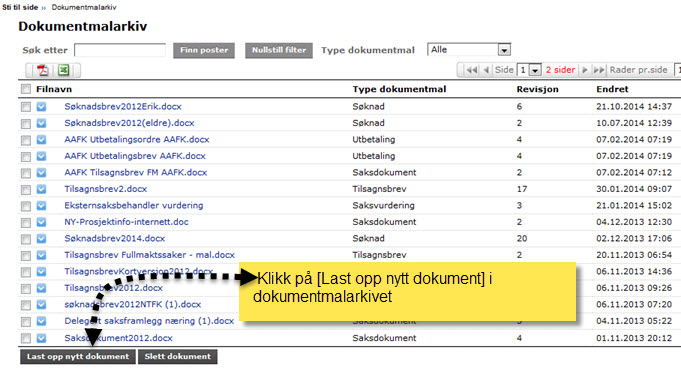Focus the Søk etter search field
681x380 pixels.
120,50
